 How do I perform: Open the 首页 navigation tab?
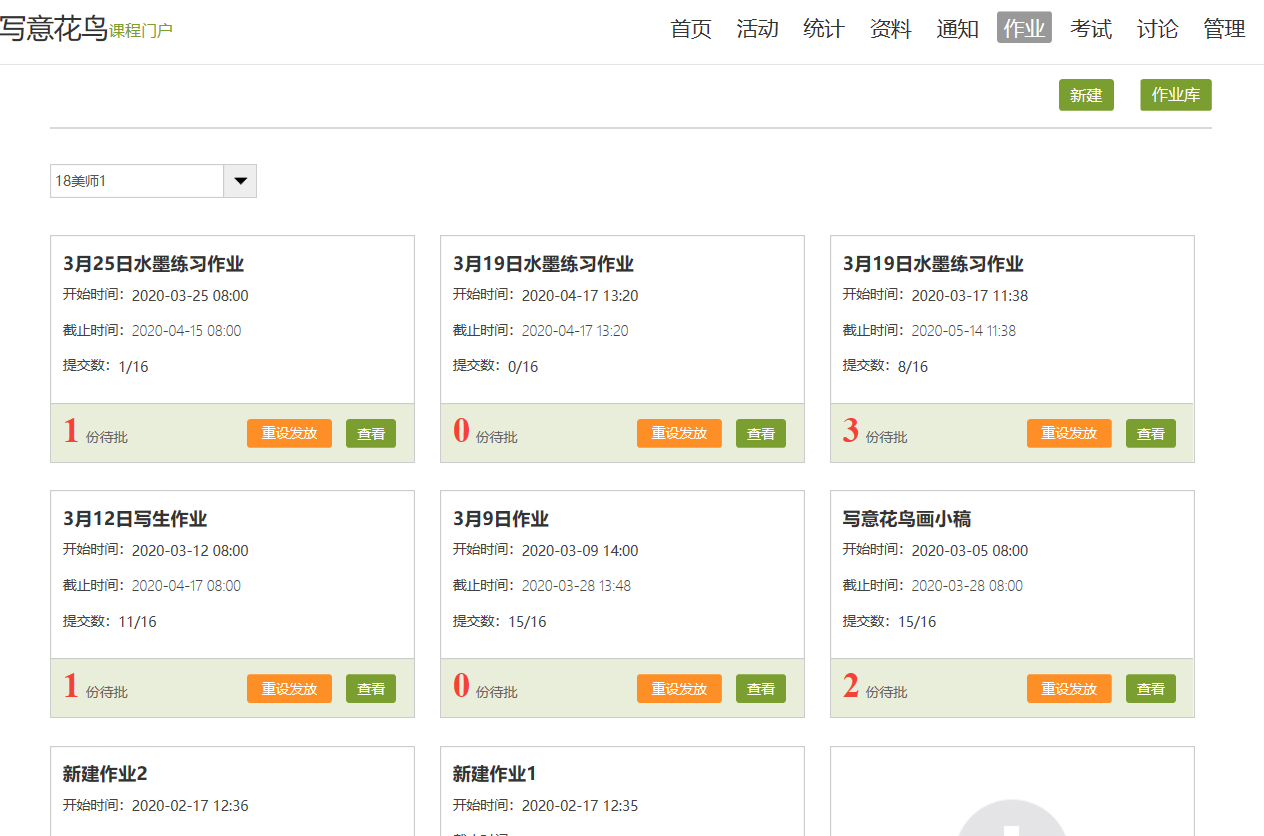[691, 29]
